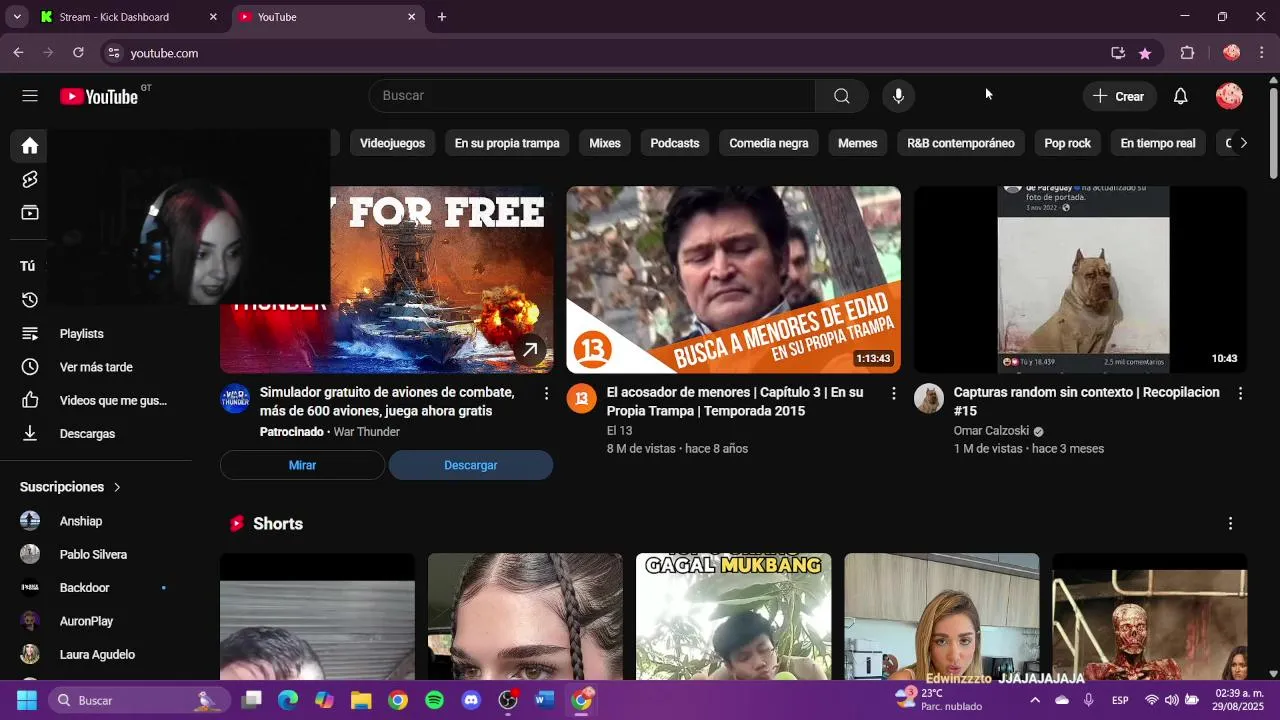
Task: Open the Windows Start menu
Action: coord(27,700)
